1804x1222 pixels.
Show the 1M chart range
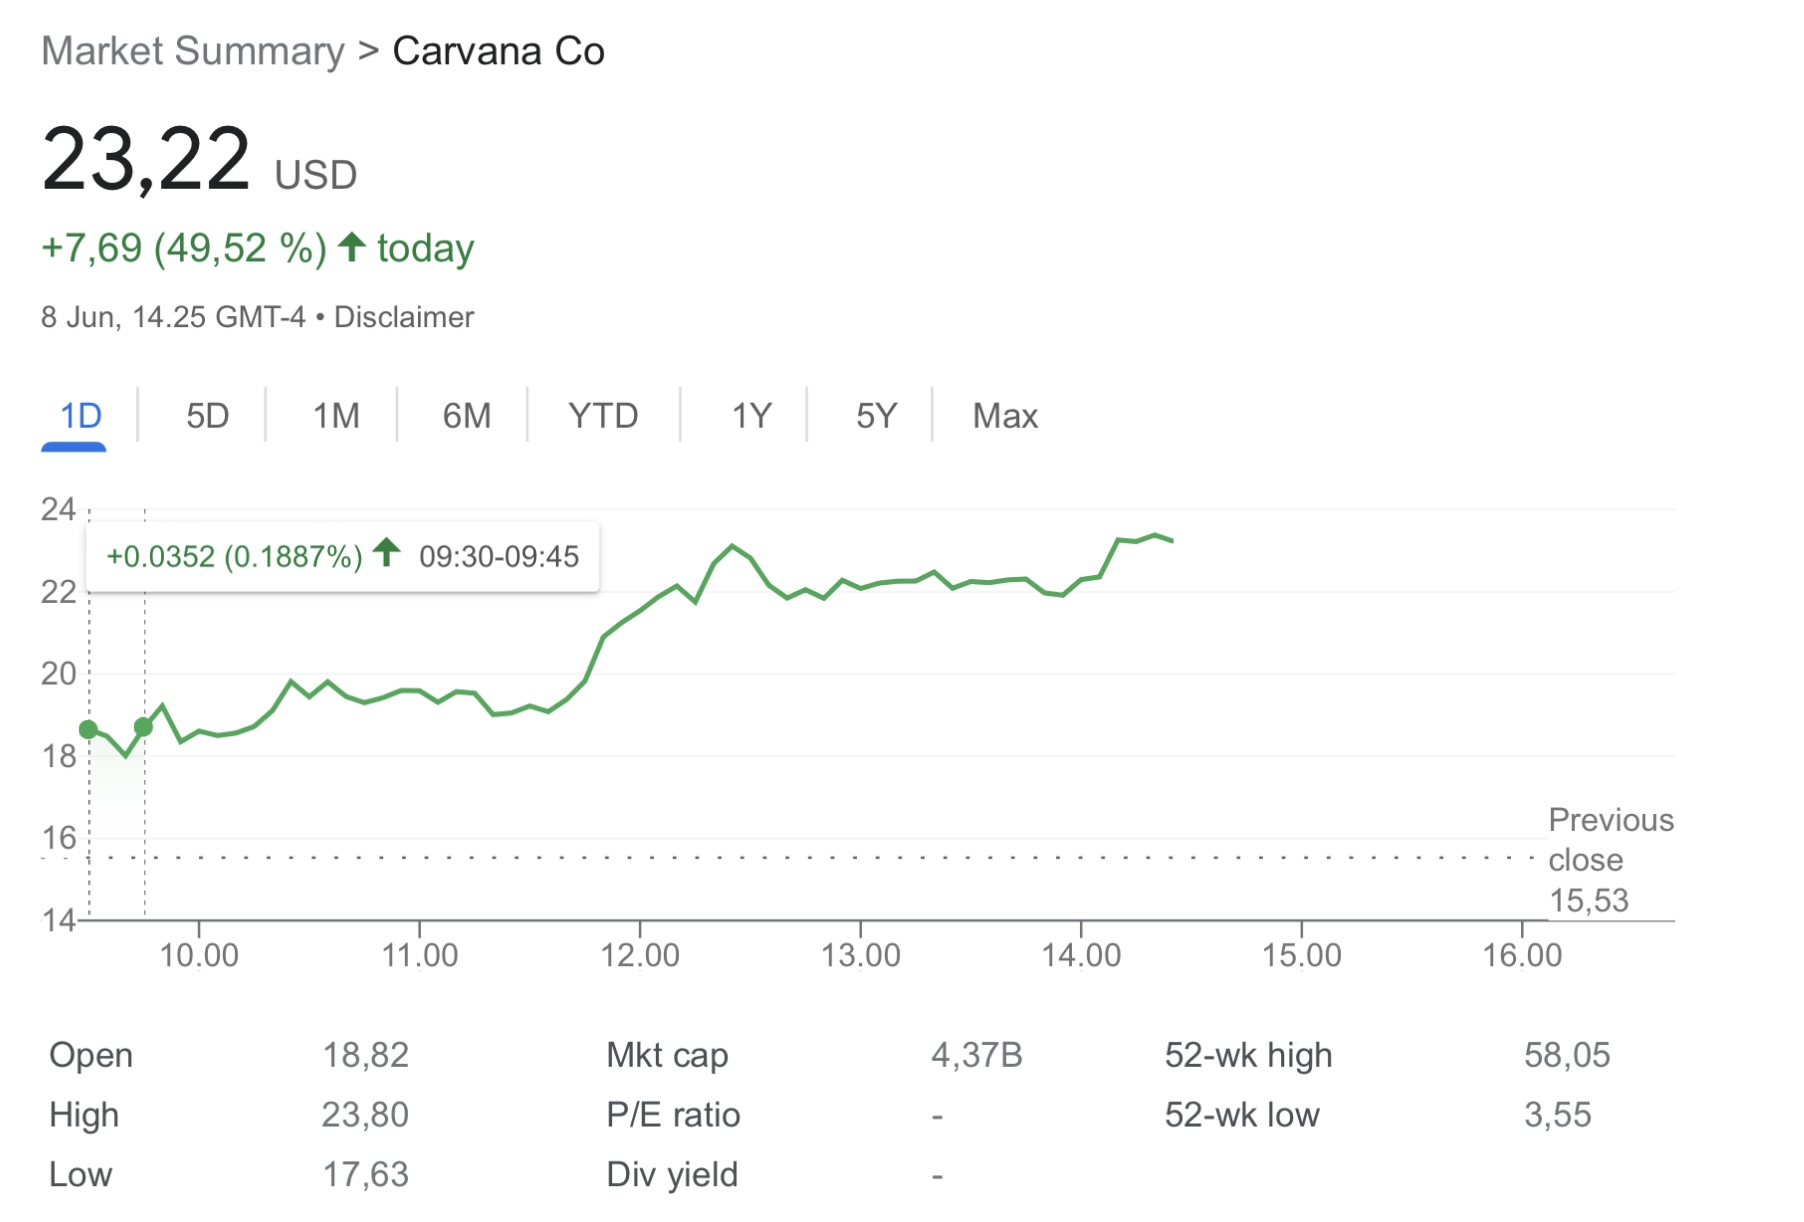click(x=336, y=416)
